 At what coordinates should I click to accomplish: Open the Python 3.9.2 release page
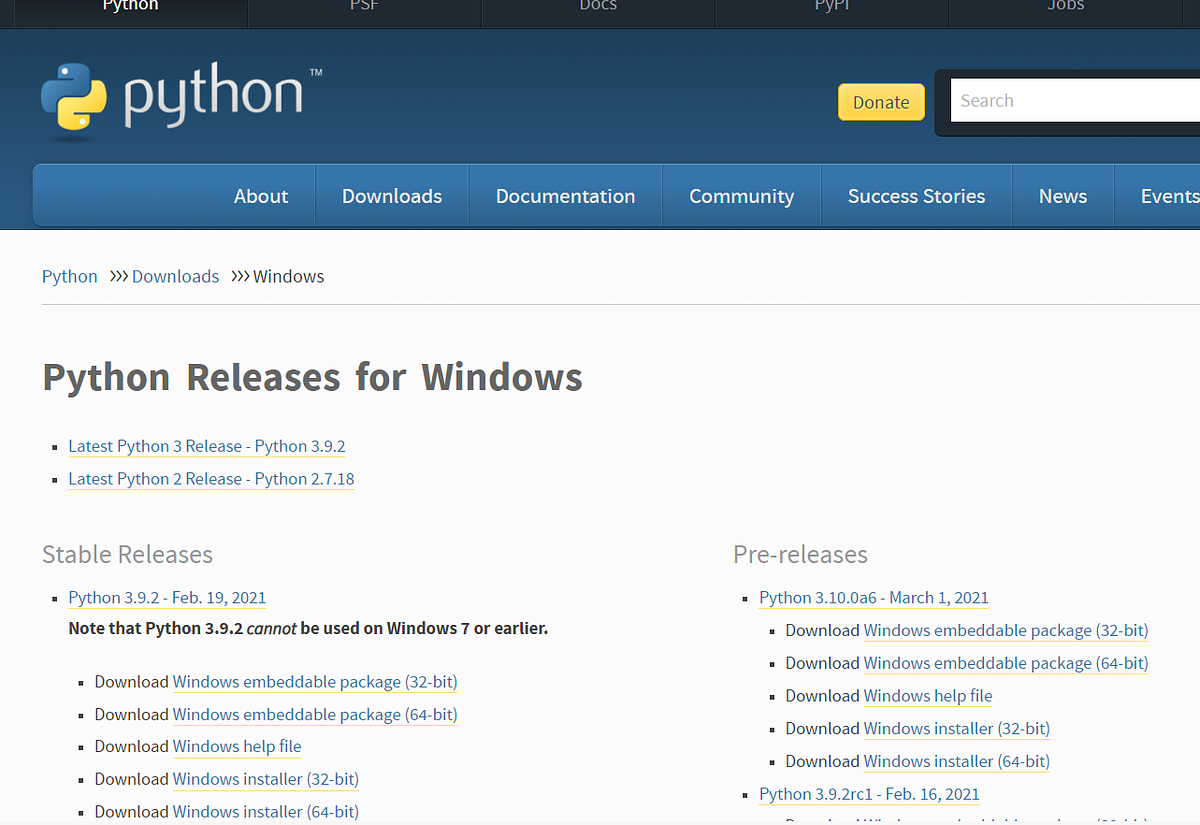coord(166,597)
